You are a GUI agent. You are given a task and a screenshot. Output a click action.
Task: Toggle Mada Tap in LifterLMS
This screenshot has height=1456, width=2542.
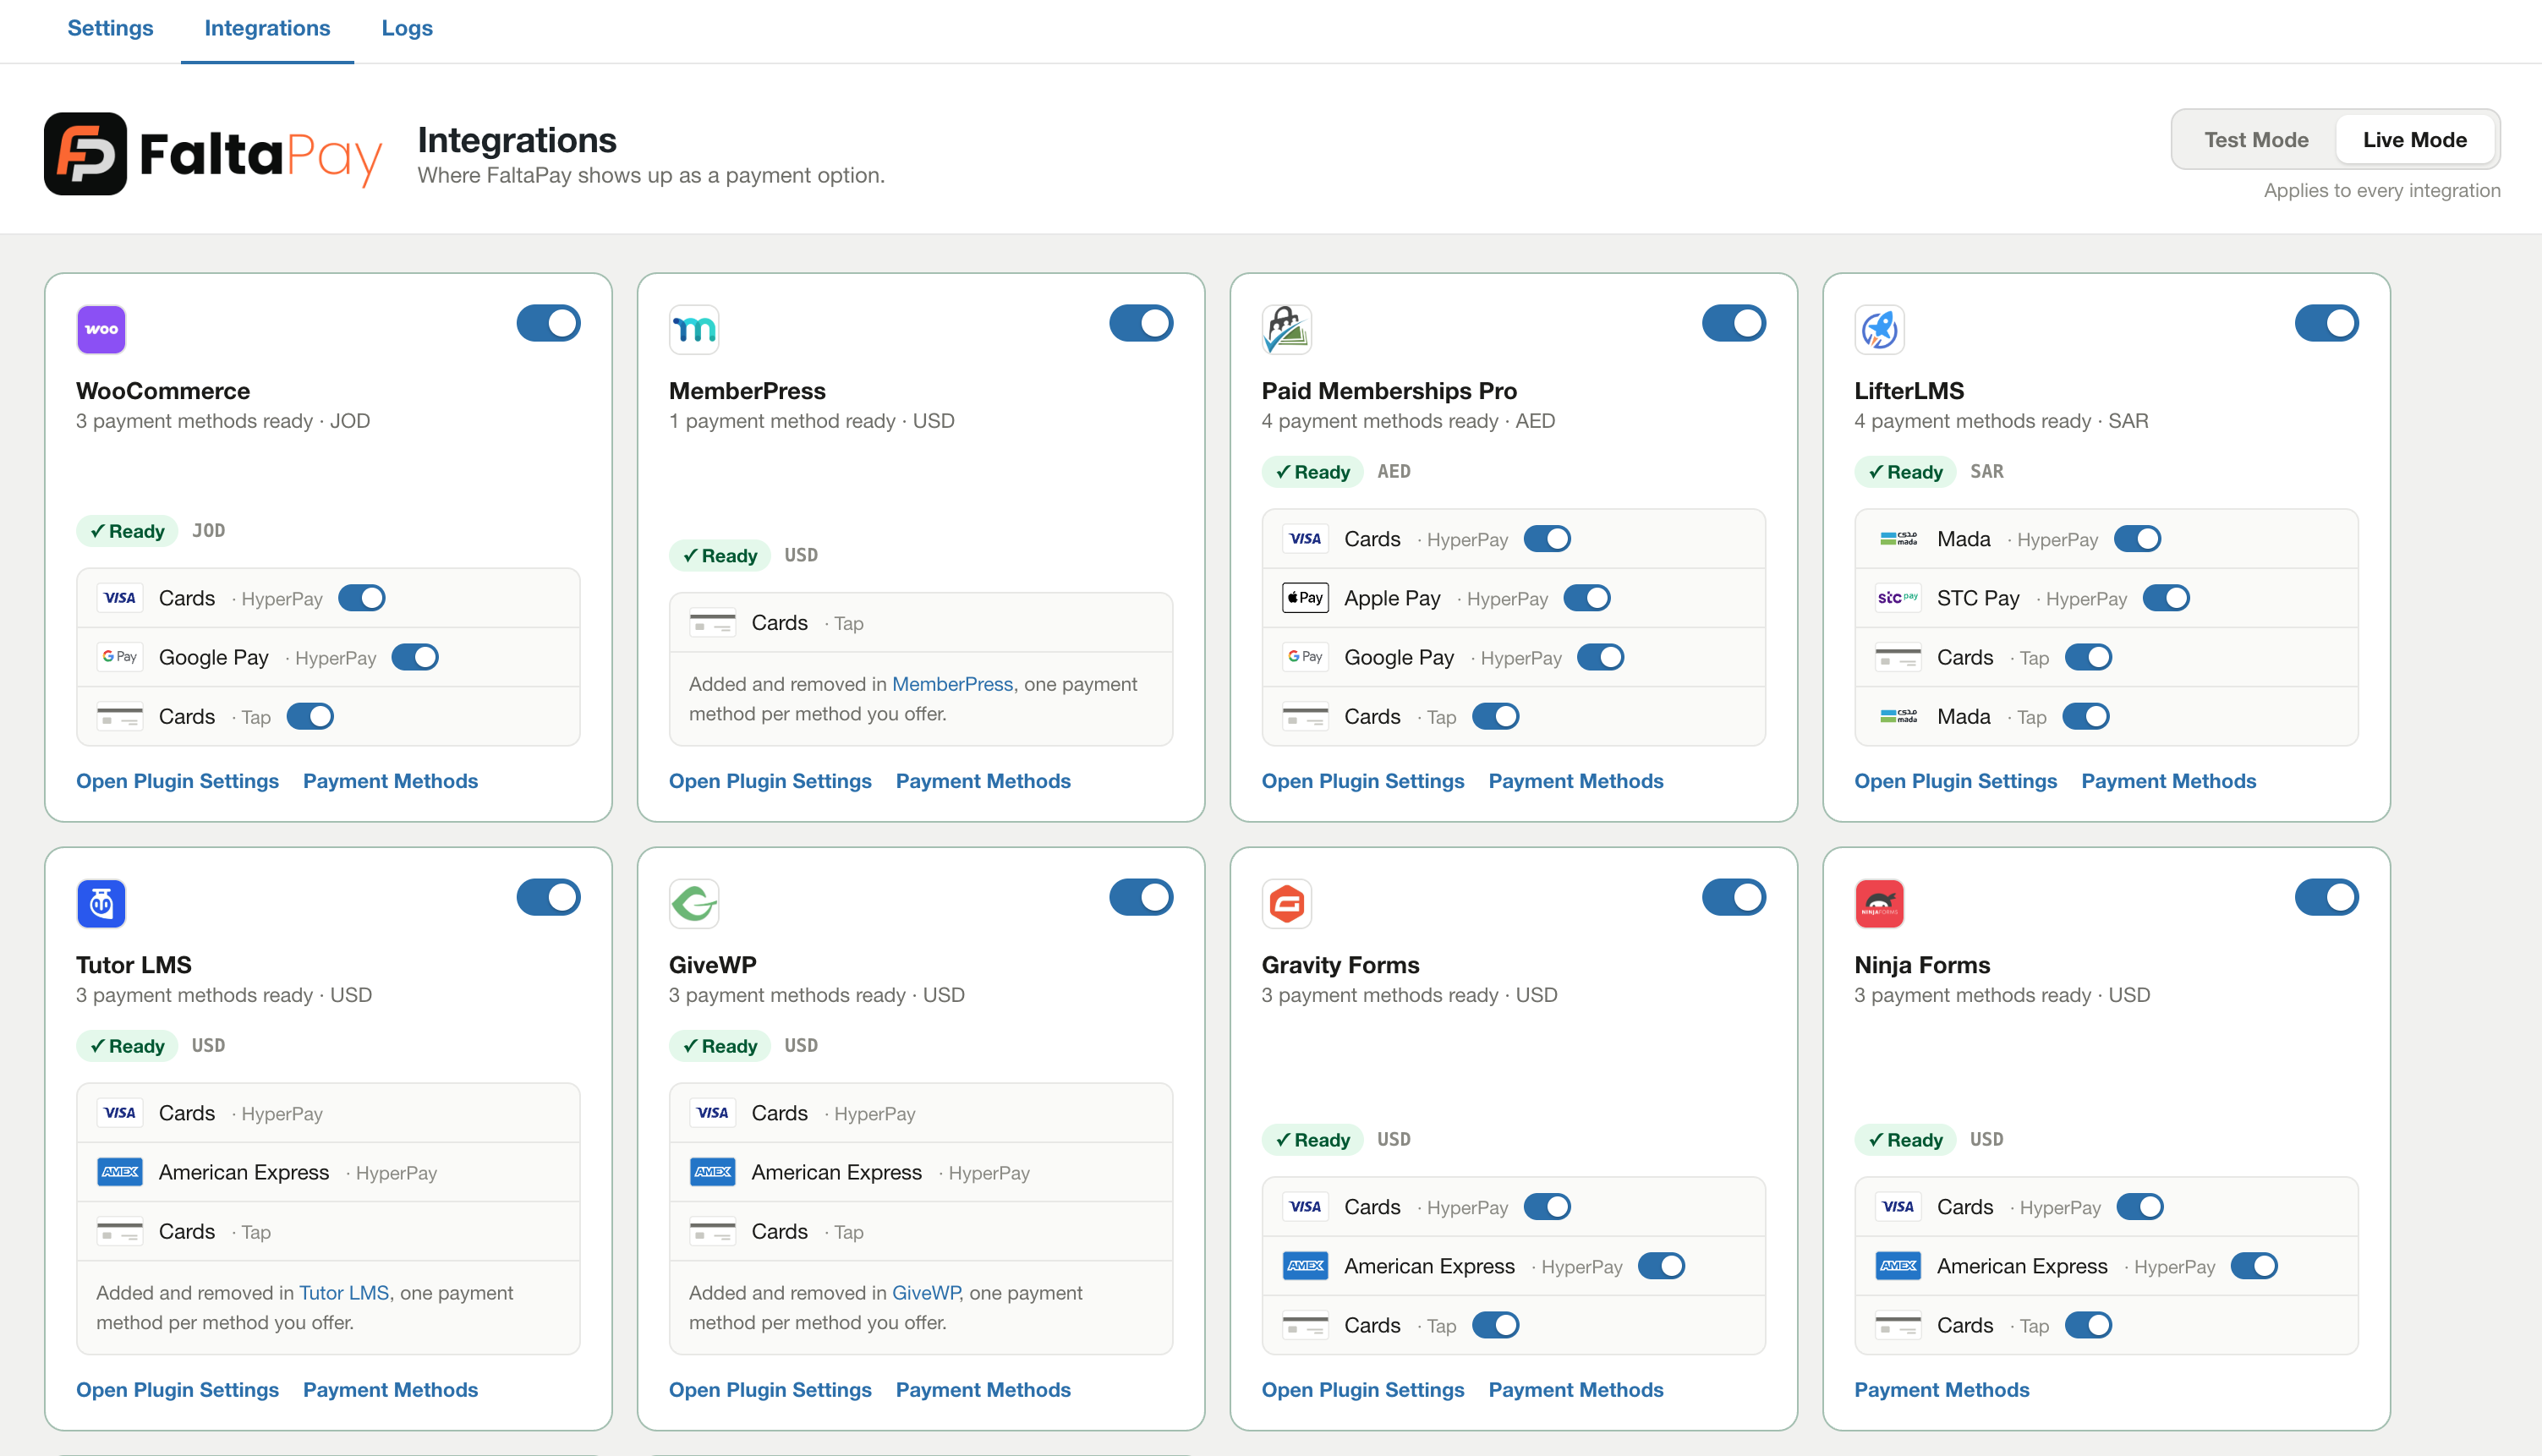pyautogui.click(x=2086, y=716)
